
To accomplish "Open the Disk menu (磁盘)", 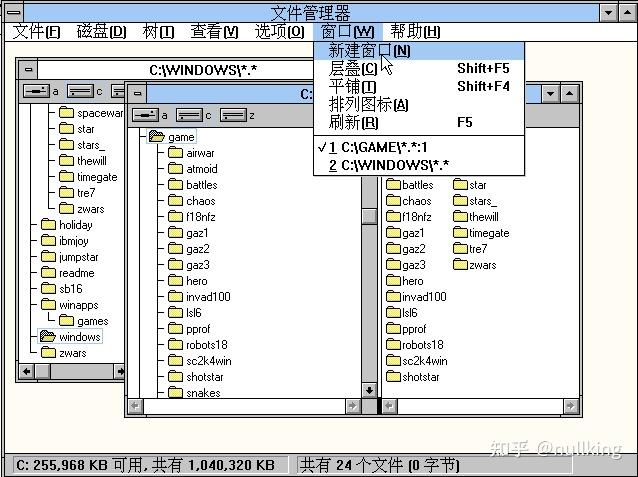I will 101,32.
